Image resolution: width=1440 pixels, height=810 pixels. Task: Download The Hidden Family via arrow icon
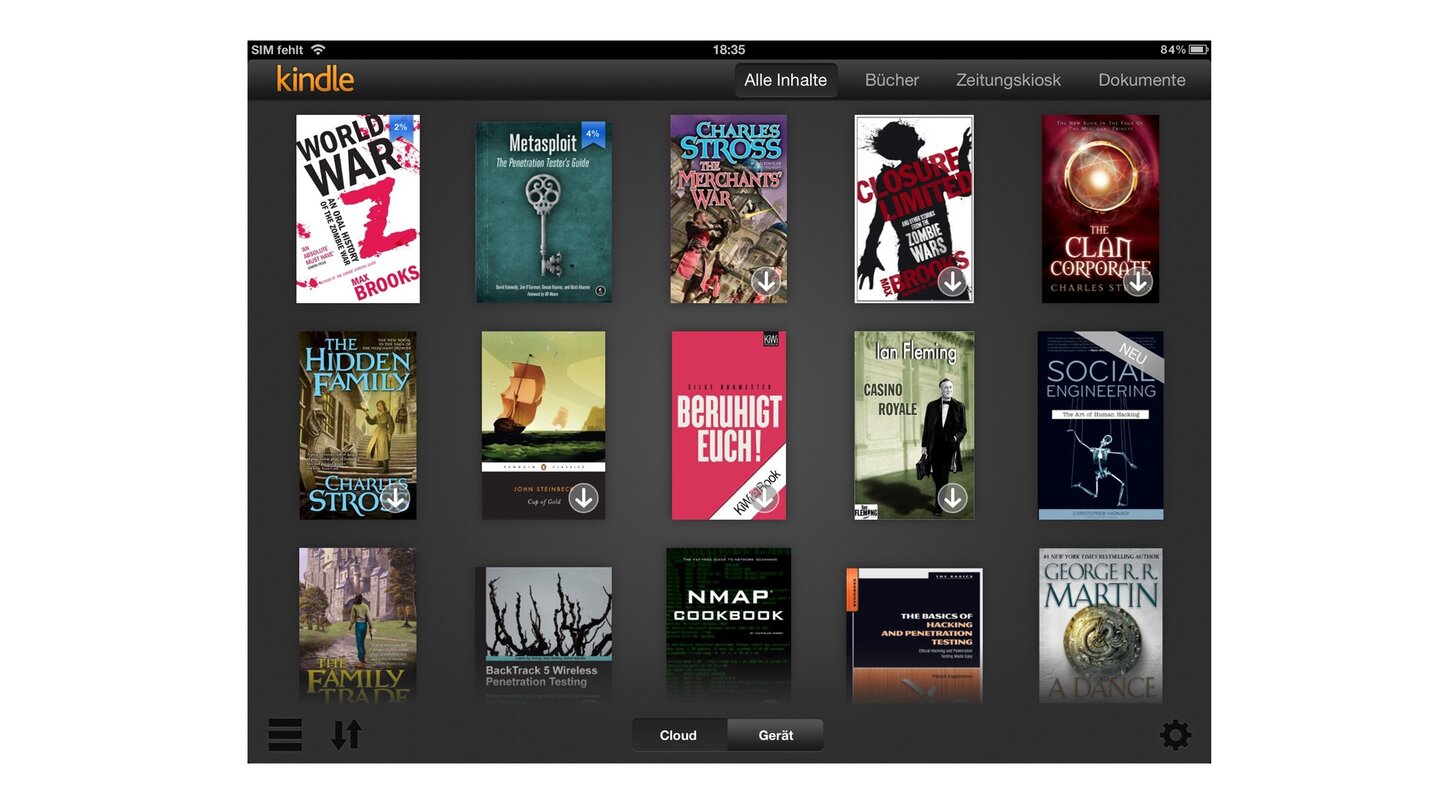coord(395,497)
